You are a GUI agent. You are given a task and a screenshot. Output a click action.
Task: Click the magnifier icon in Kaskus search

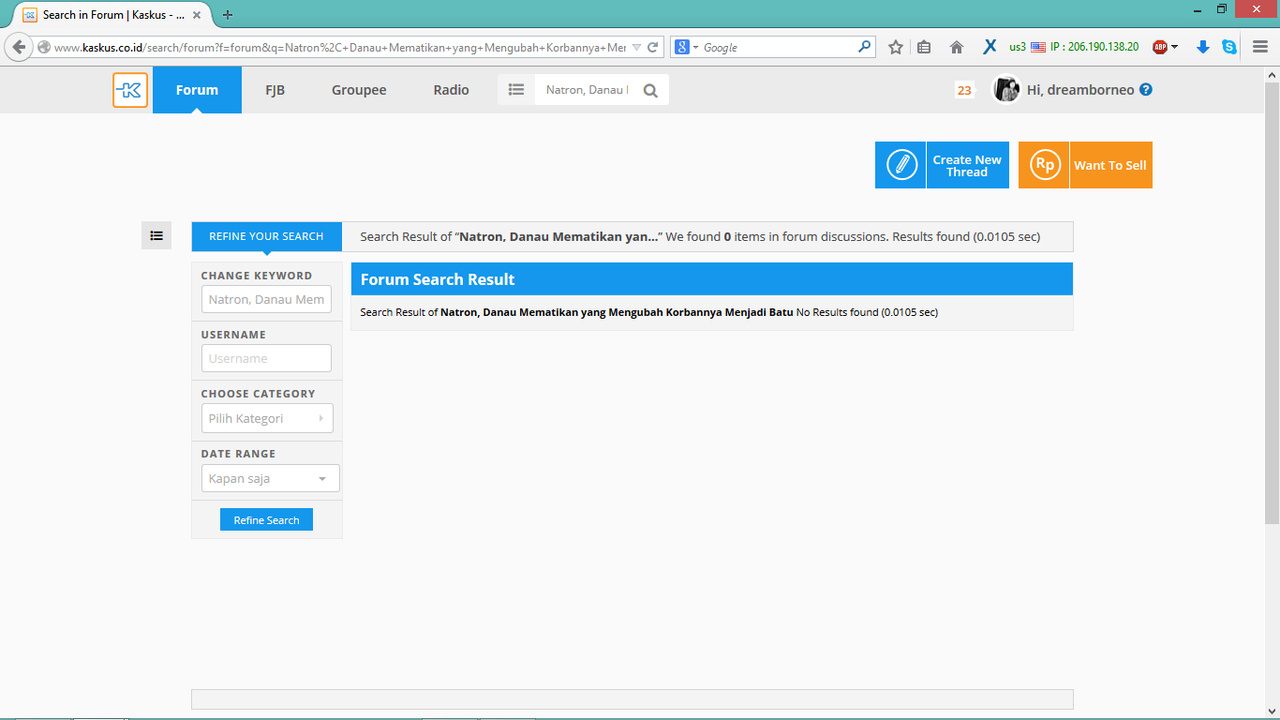(x=650, y=91)
